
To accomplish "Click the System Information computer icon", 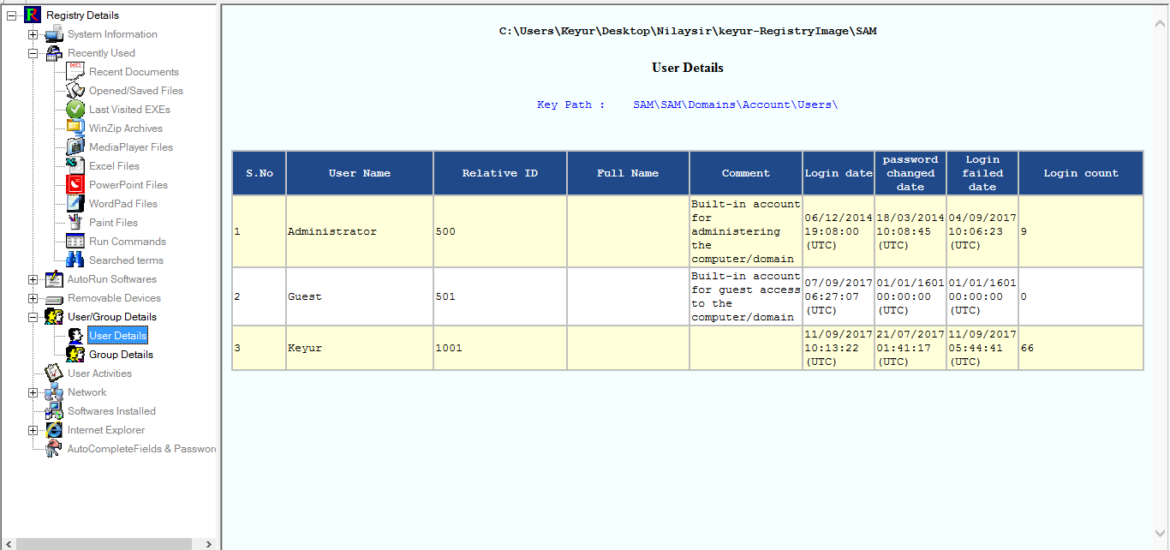I will [54, 34].
